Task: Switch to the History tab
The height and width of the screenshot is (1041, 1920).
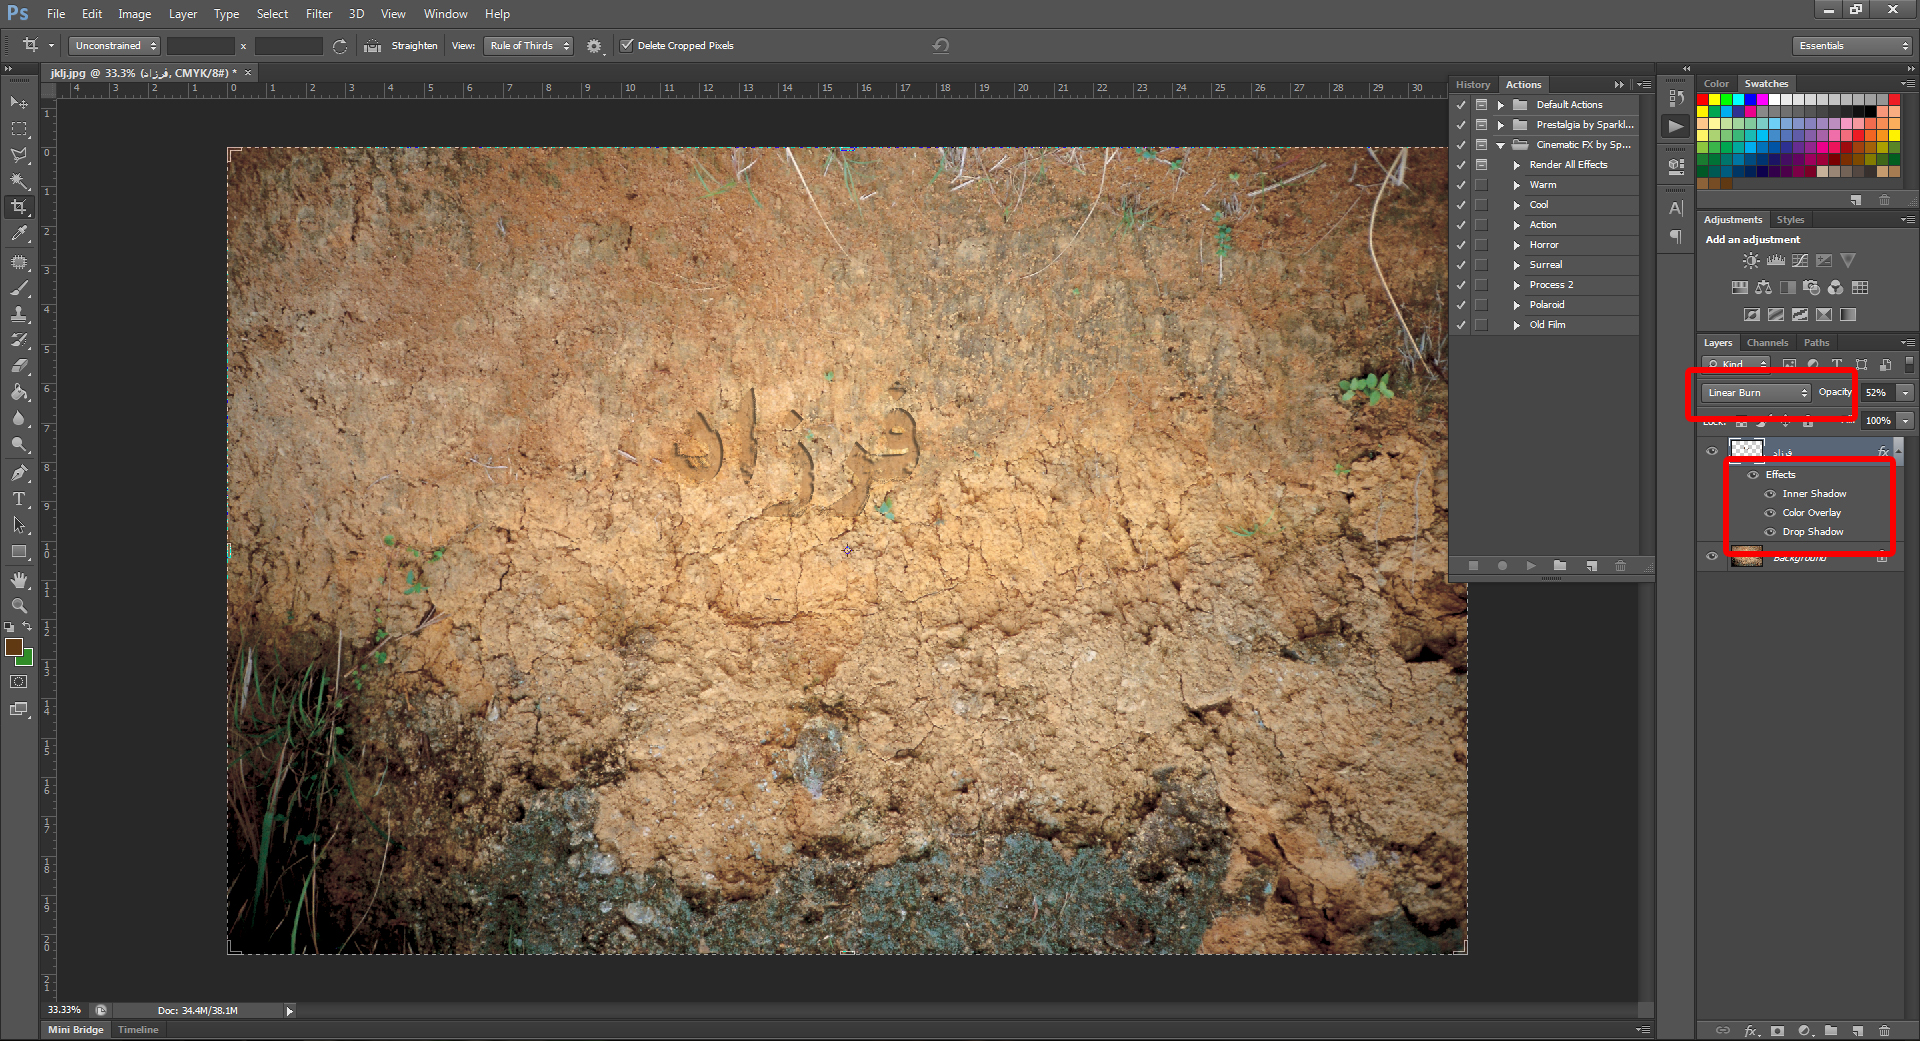Action: [x=1472, y=85]
